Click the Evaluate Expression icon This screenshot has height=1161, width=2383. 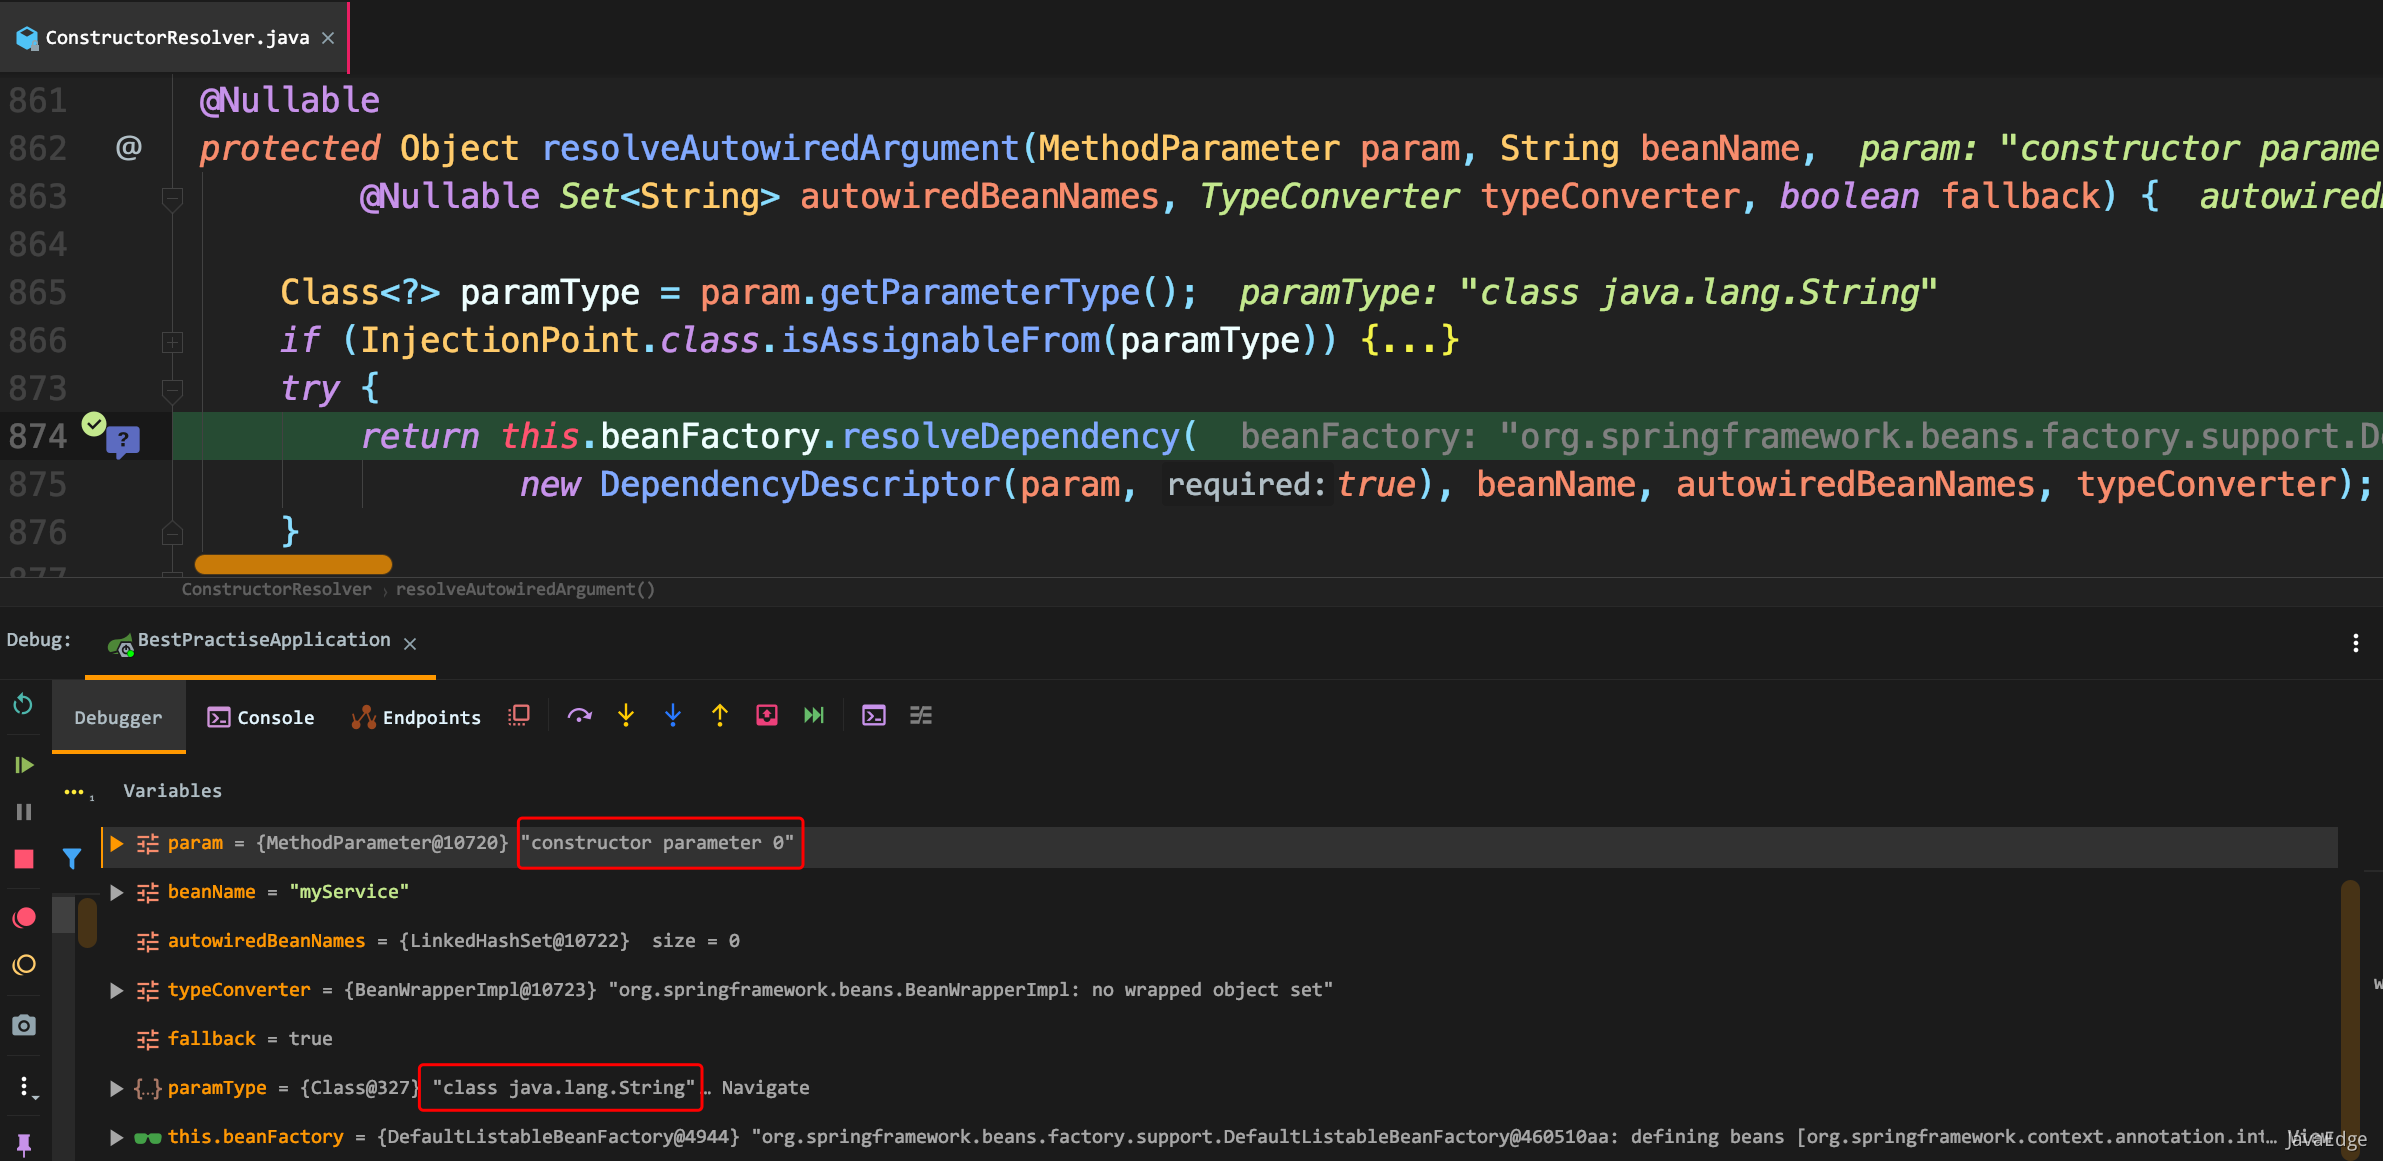873,716
